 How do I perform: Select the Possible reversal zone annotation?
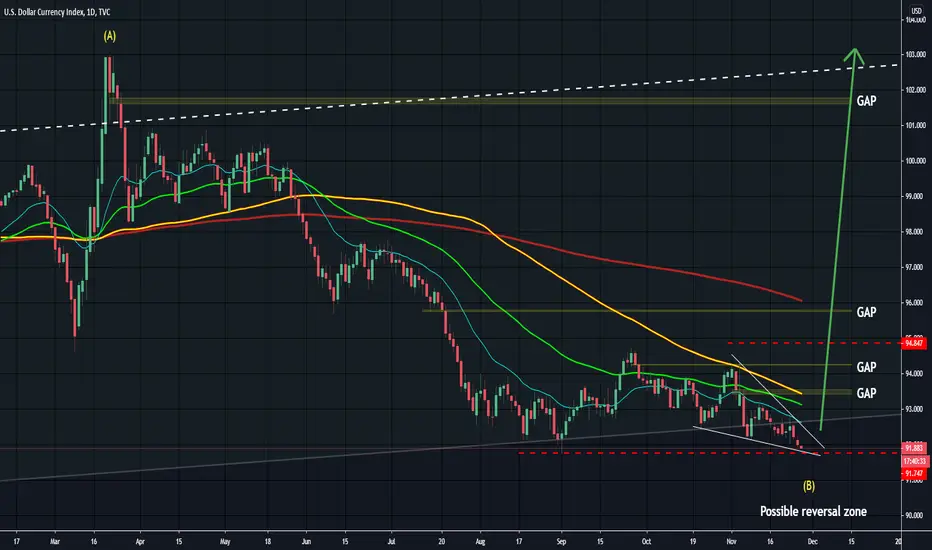[813, 511]
